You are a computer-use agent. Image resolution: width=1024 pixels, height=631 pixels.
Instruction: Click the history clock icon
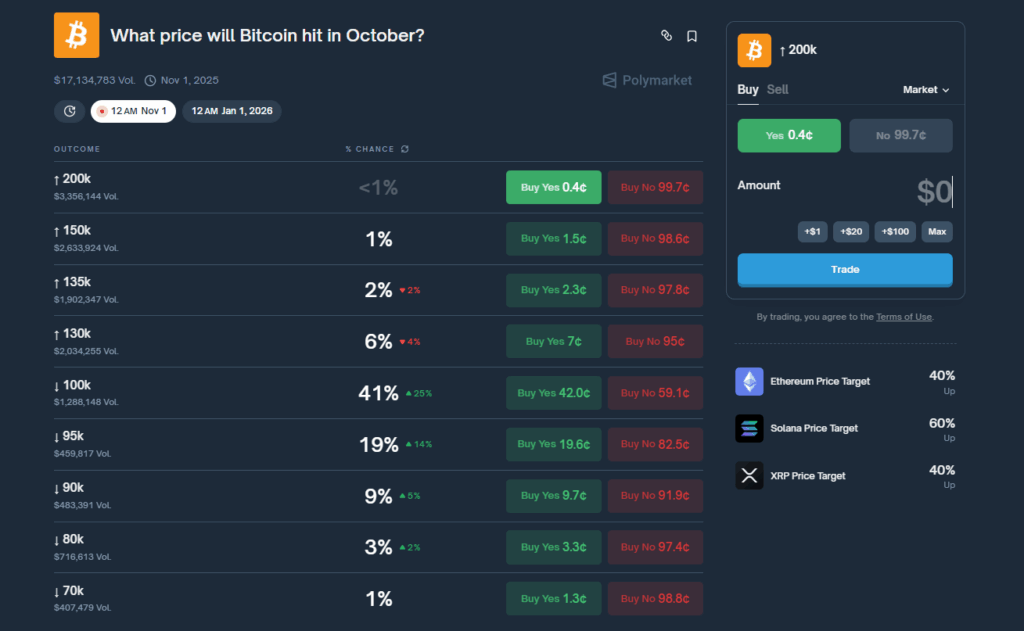[69, 111]
